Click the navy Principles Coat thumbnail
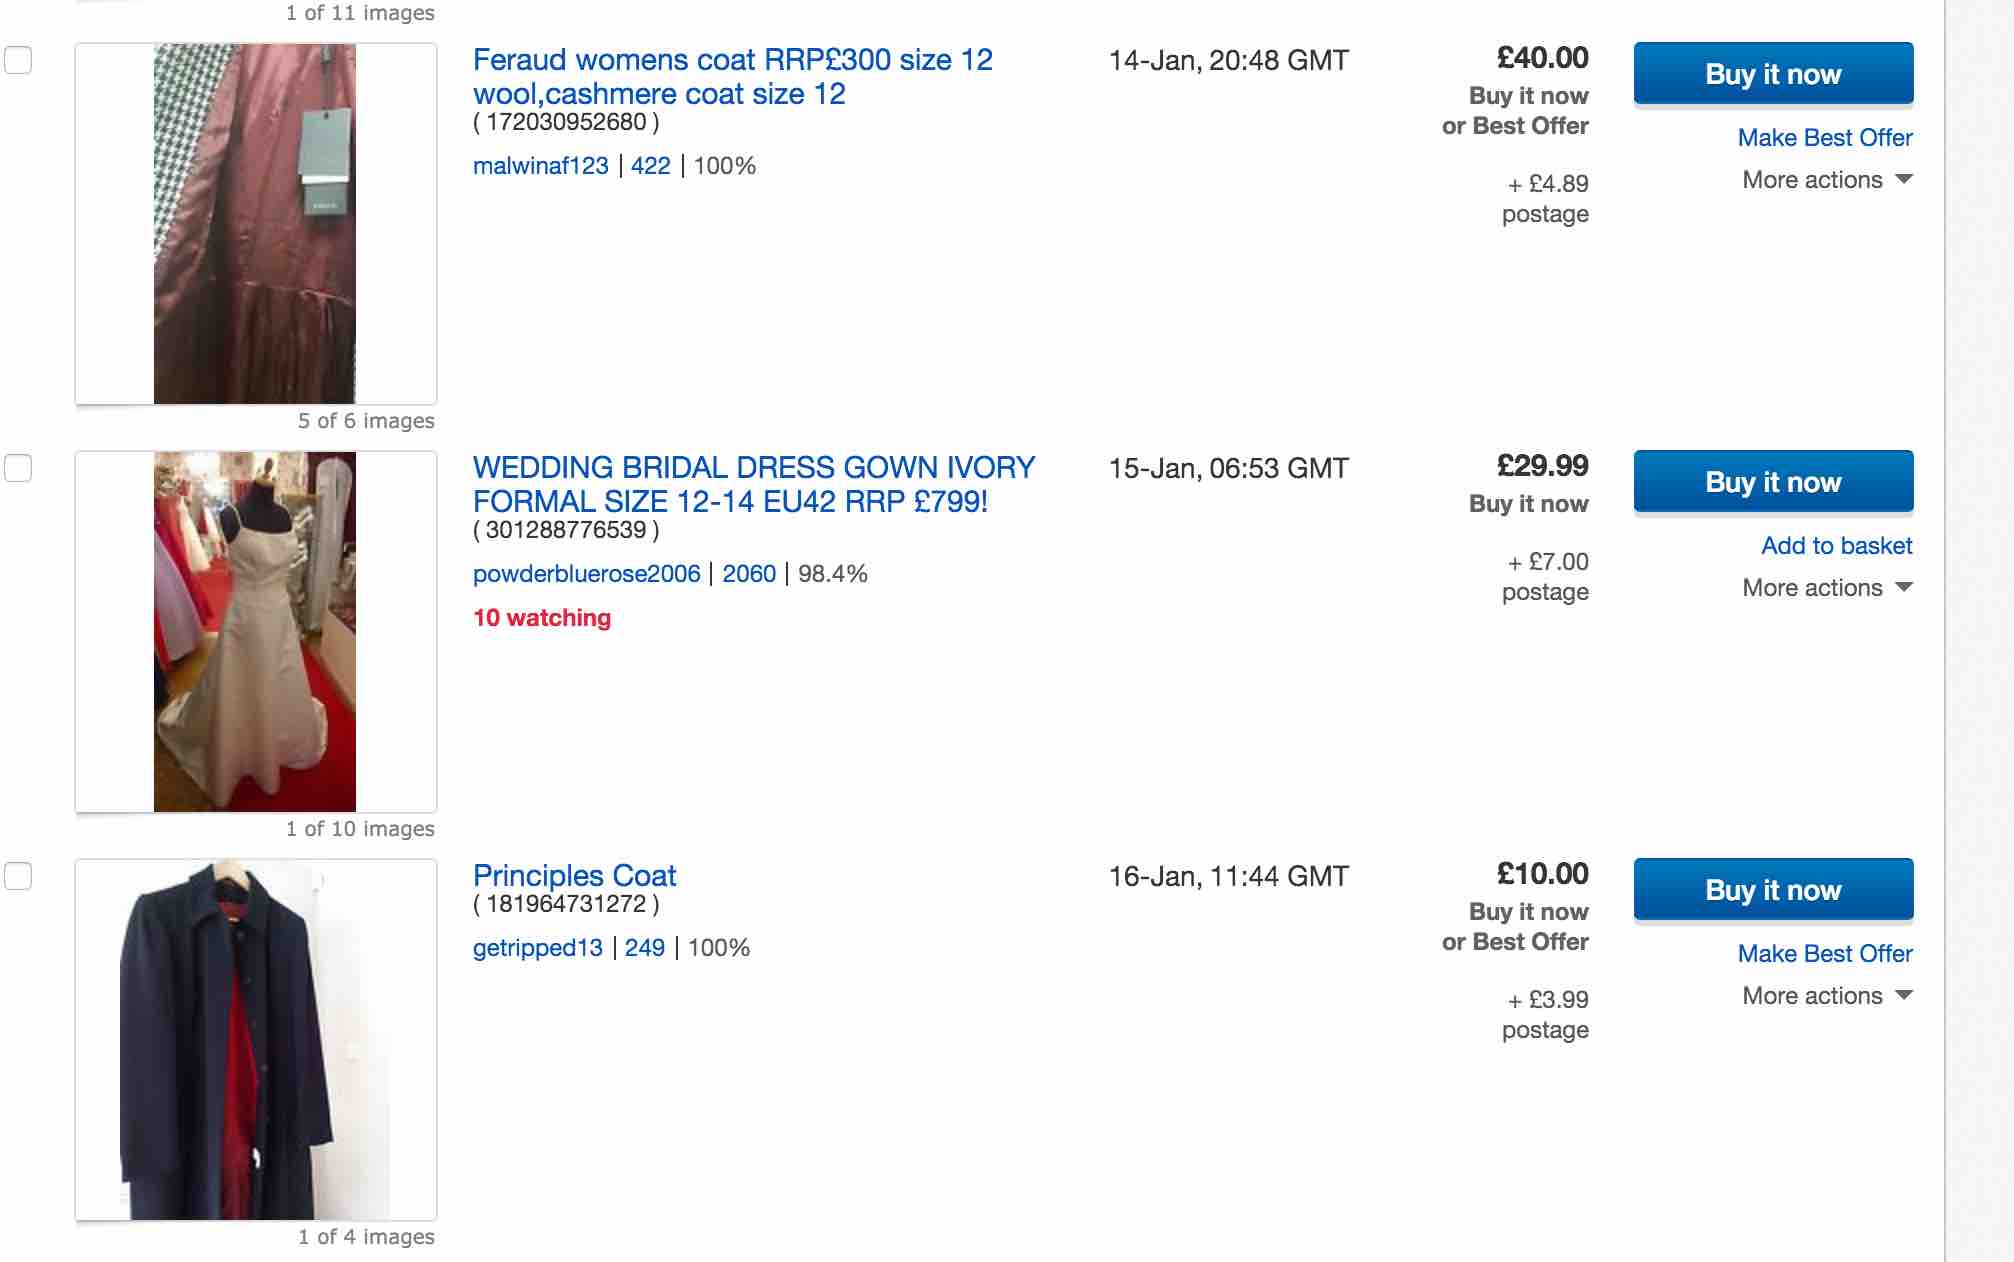2014x1262 pixels. 255,1040
